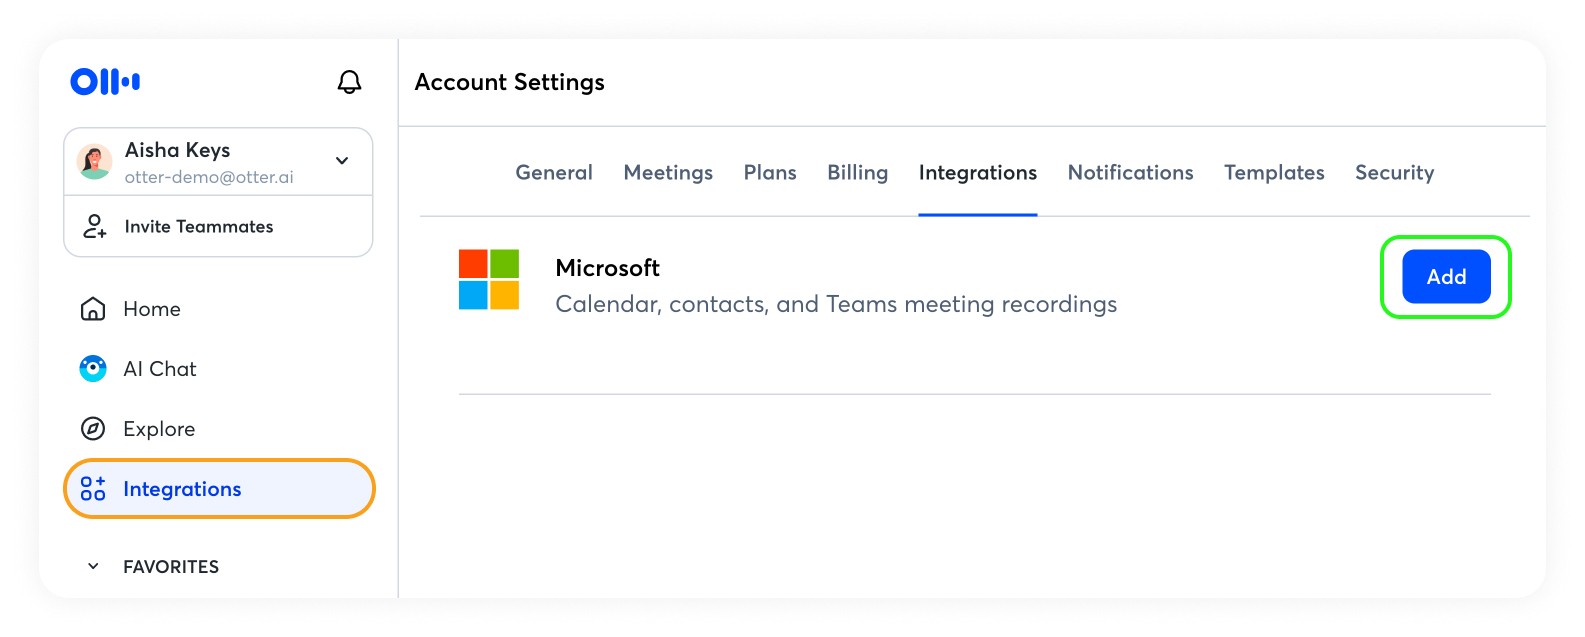Click the Microsoft logo
The image size is (1585, 637).
(489, 280)
